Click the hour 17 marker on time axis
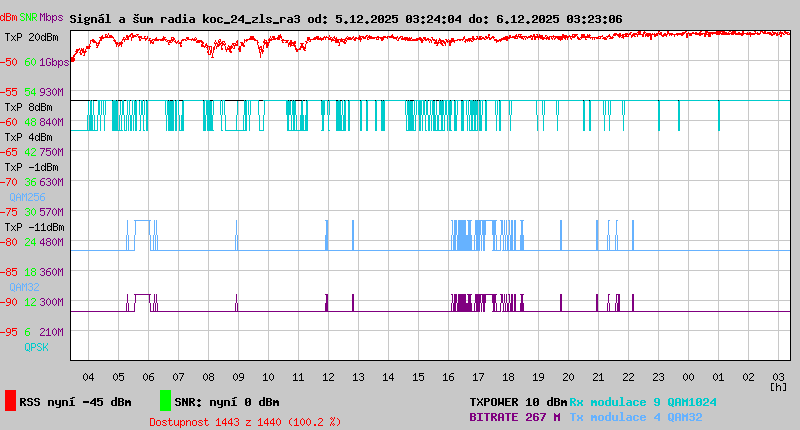 pyautogui.click(x=478, y=377)
